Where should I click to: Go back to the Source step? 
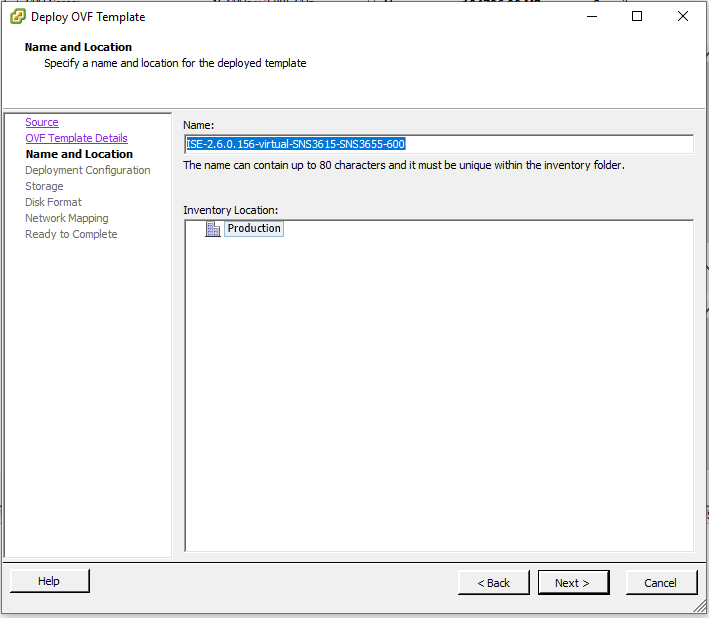(42, 122)
